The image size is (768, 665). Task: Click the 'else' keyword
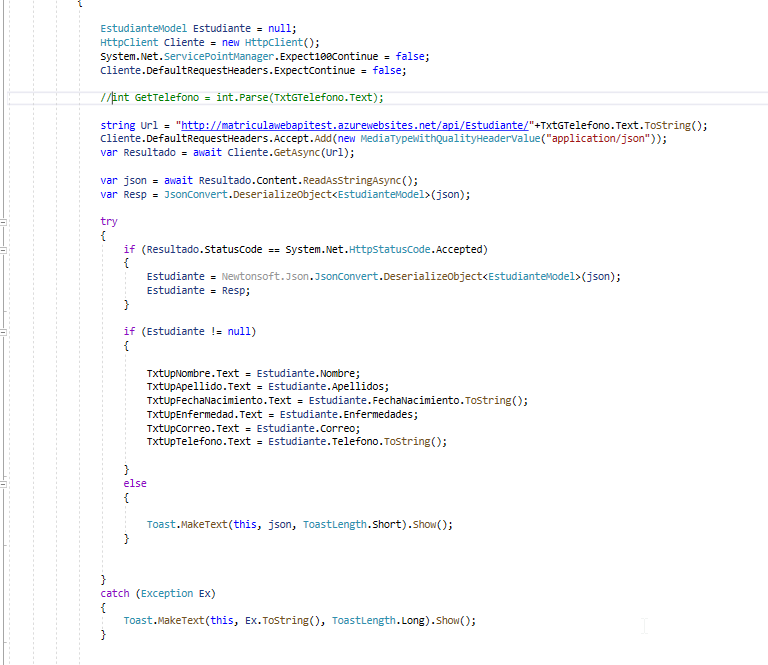click(135, 484)
